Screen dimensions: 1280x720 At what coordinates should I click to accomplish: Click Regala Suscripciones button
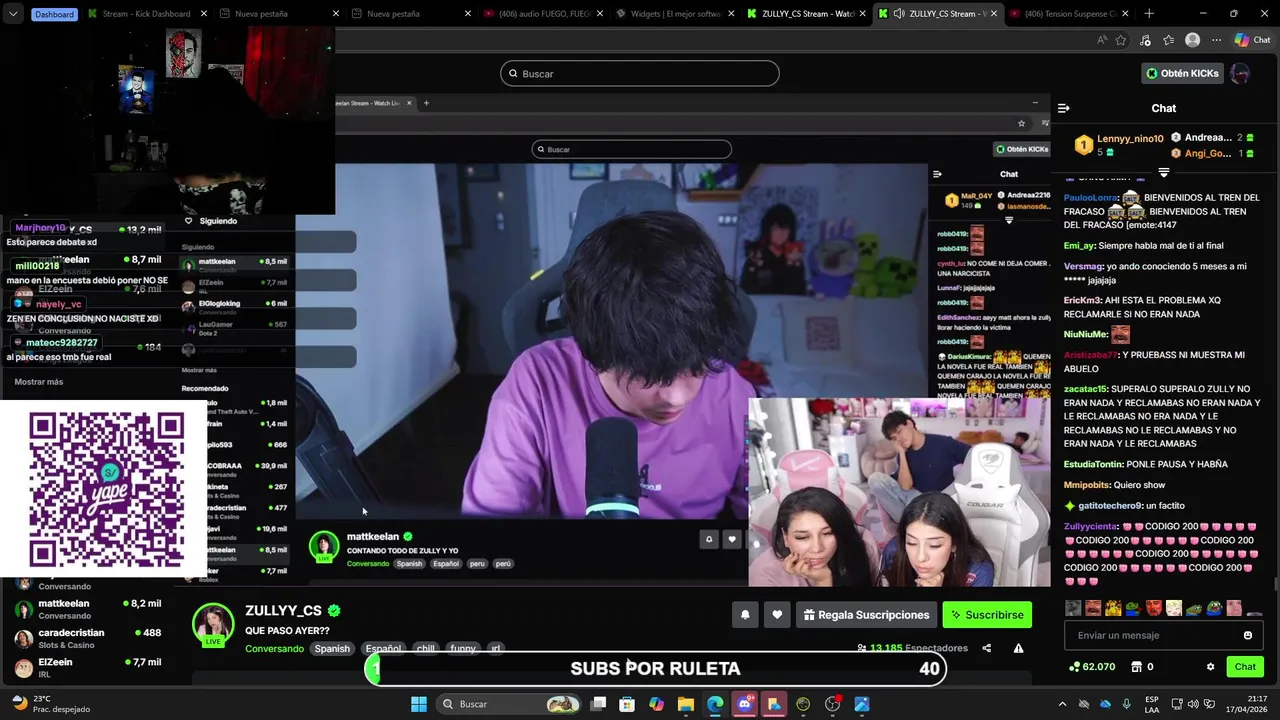(867, 615)
